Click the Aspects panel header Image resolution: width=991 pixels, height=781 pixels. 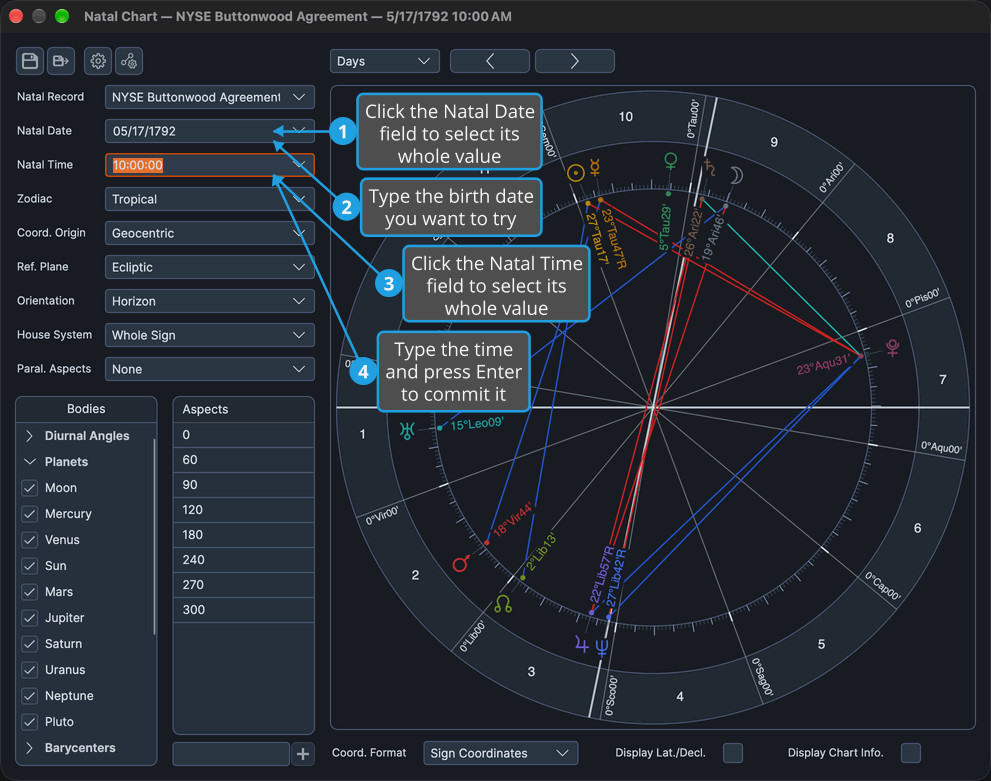point(244,409)
